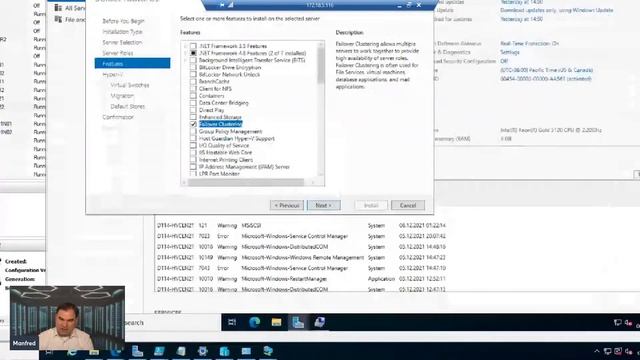Select the Internet Printing Client feature label
Image resolution: width=640 pixels, height=360 pixels.
click(x=226, y=160)
